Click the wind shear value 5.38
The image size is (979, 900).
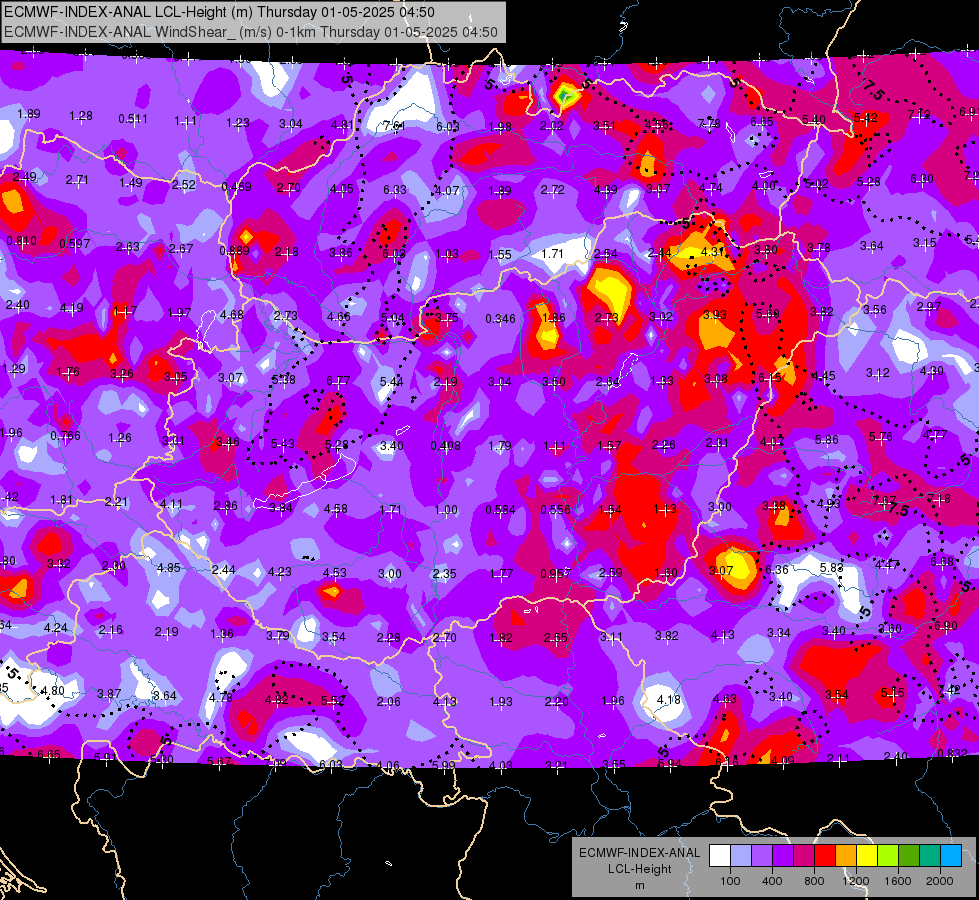[283, 379]
